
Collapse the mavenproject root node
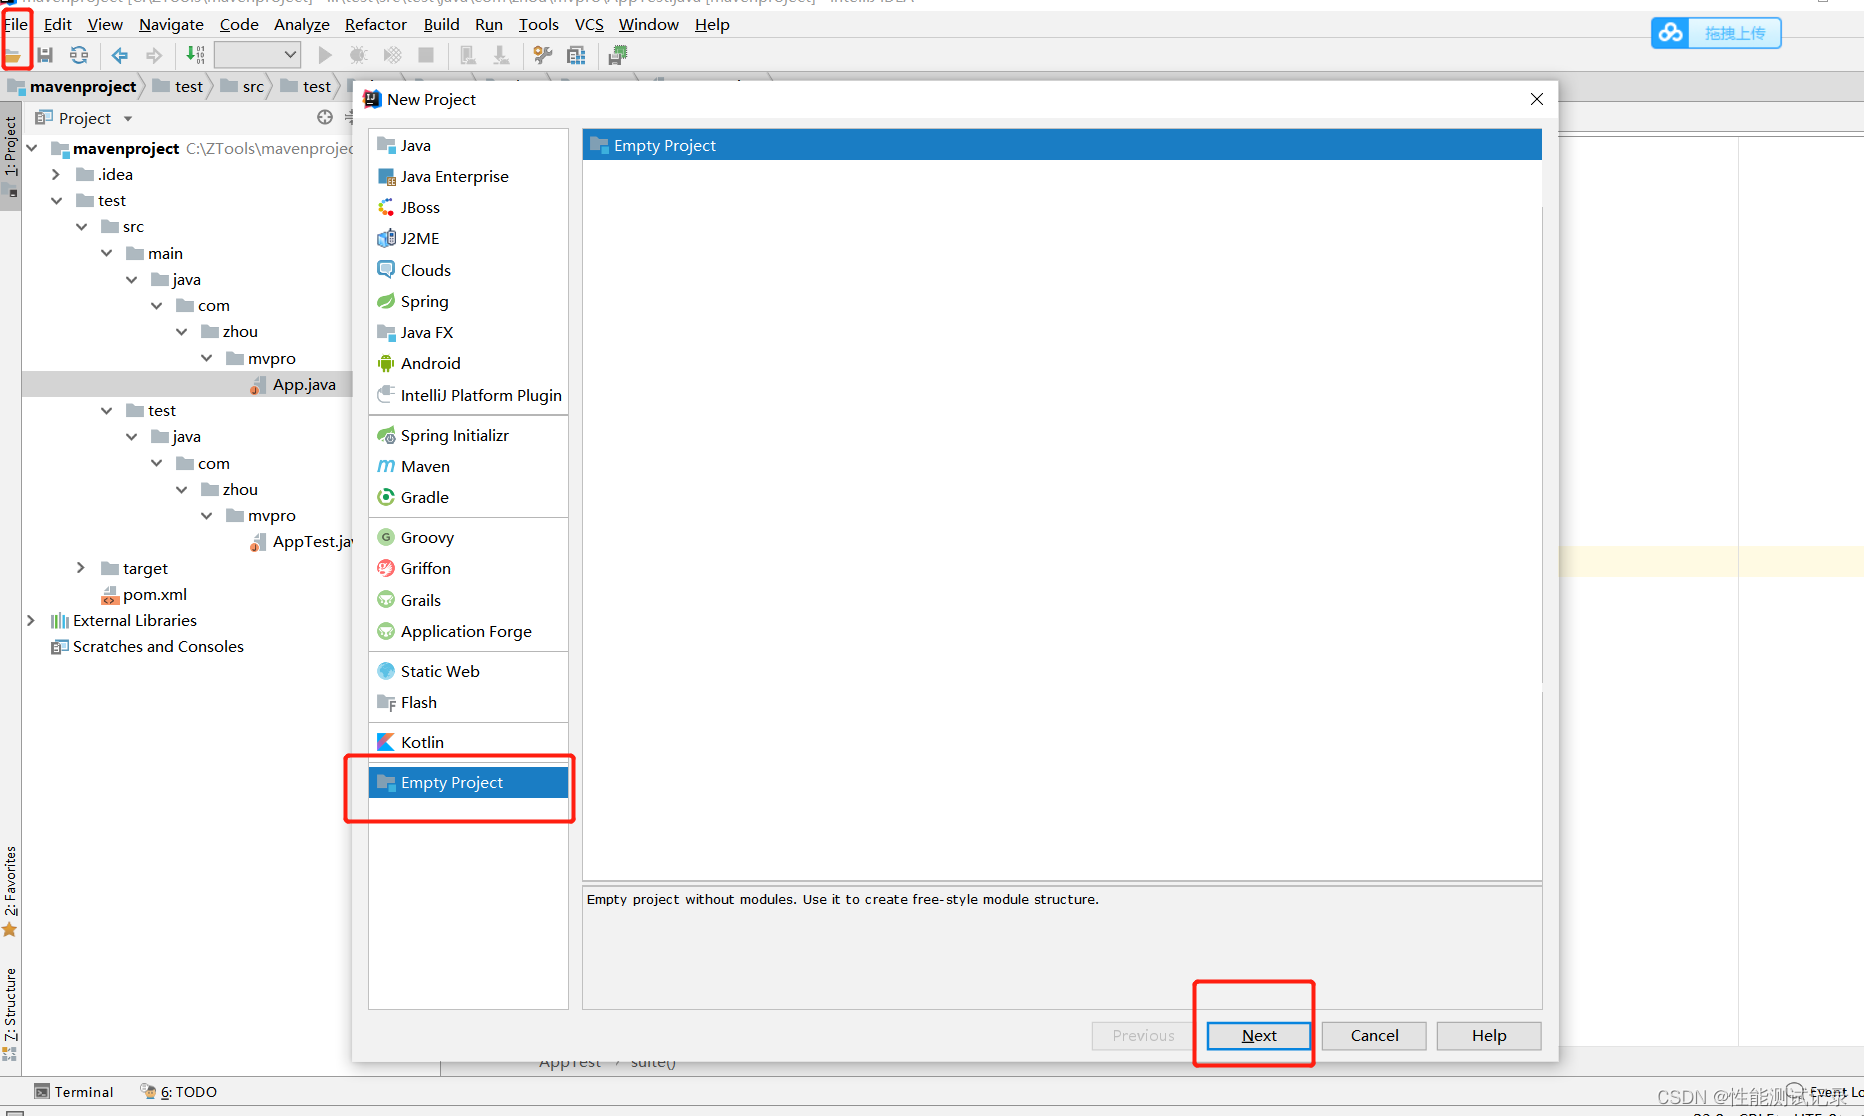pyautogui.click(x=32, y=148)
